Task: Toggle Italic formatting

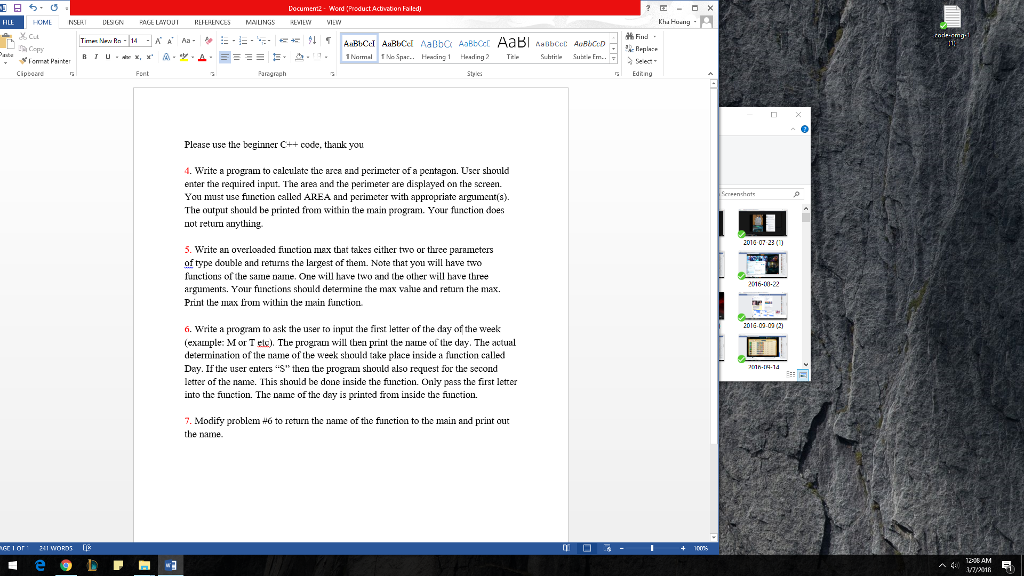Action: (x=96, y=57)
